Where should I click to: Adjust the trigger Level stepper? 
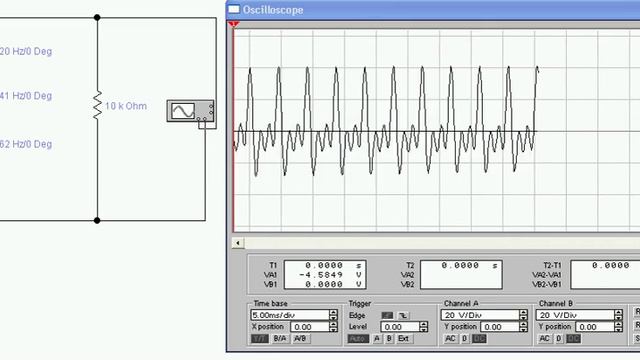424,327
